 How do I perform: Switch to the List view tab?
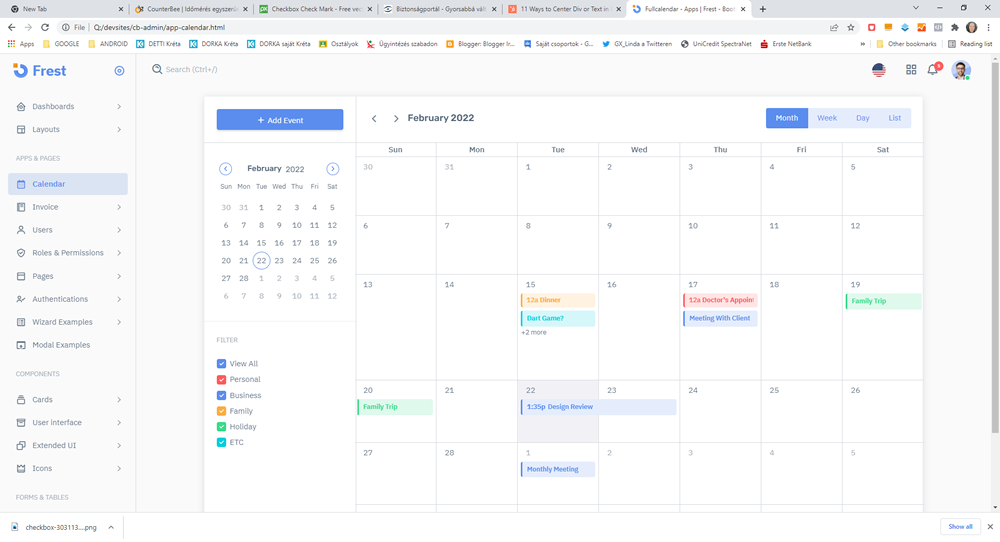[x=894, y=118]
